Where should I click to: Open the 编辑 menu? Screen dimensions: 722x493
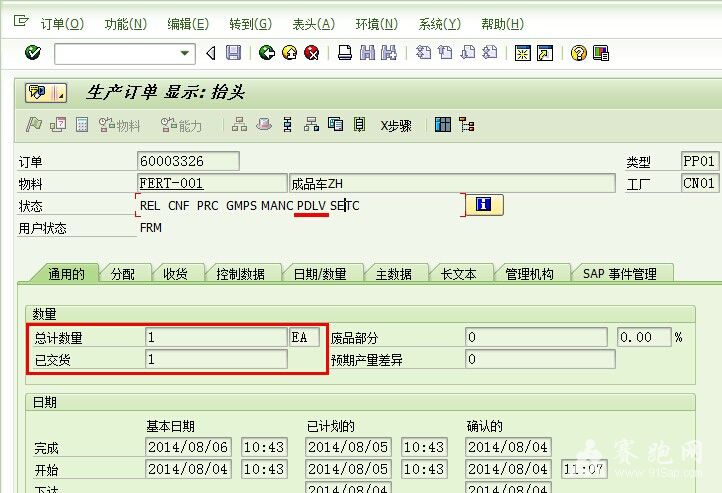click(x=188, y=24)
